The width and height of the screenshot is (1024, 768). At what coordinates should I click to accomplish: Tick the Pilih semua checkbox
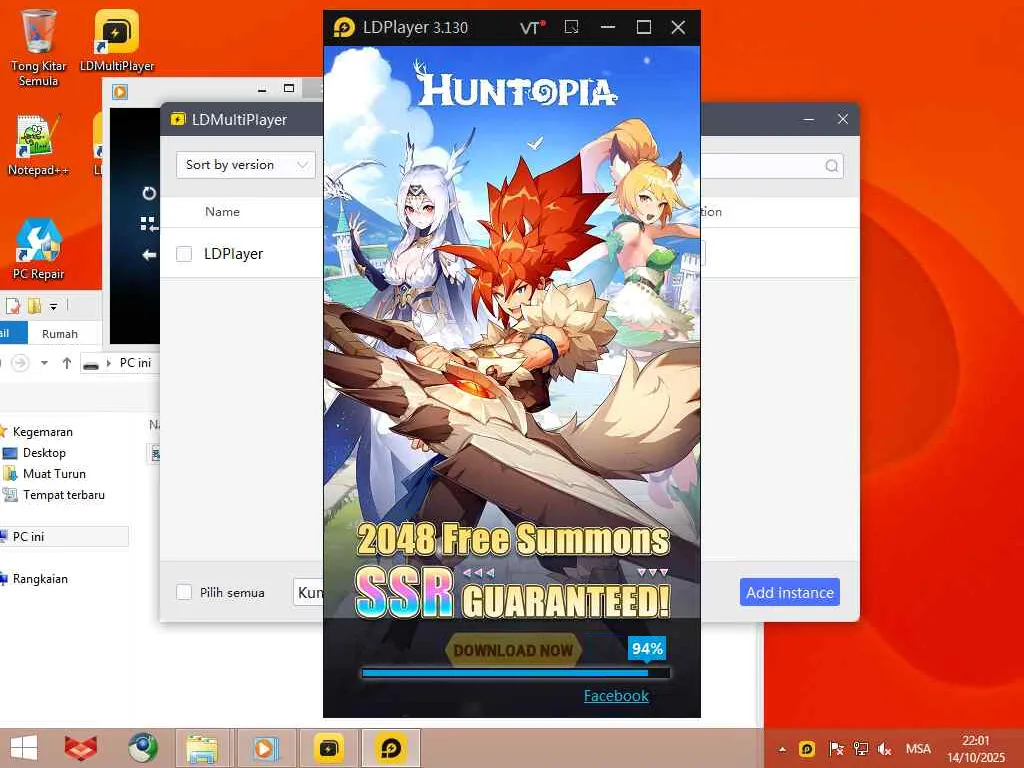point(184,592)
